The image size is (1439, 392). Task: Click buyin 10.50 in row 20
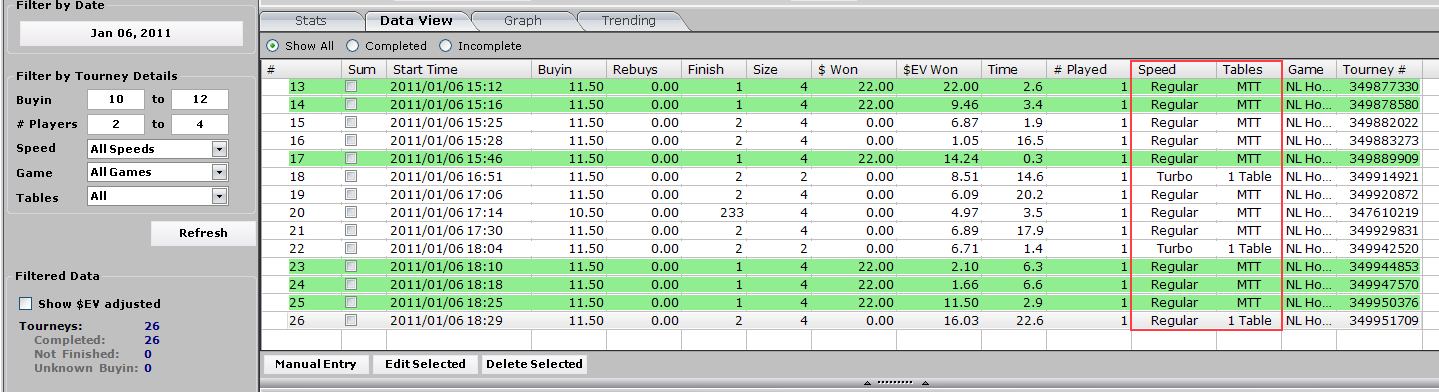(x=586, y=213)
